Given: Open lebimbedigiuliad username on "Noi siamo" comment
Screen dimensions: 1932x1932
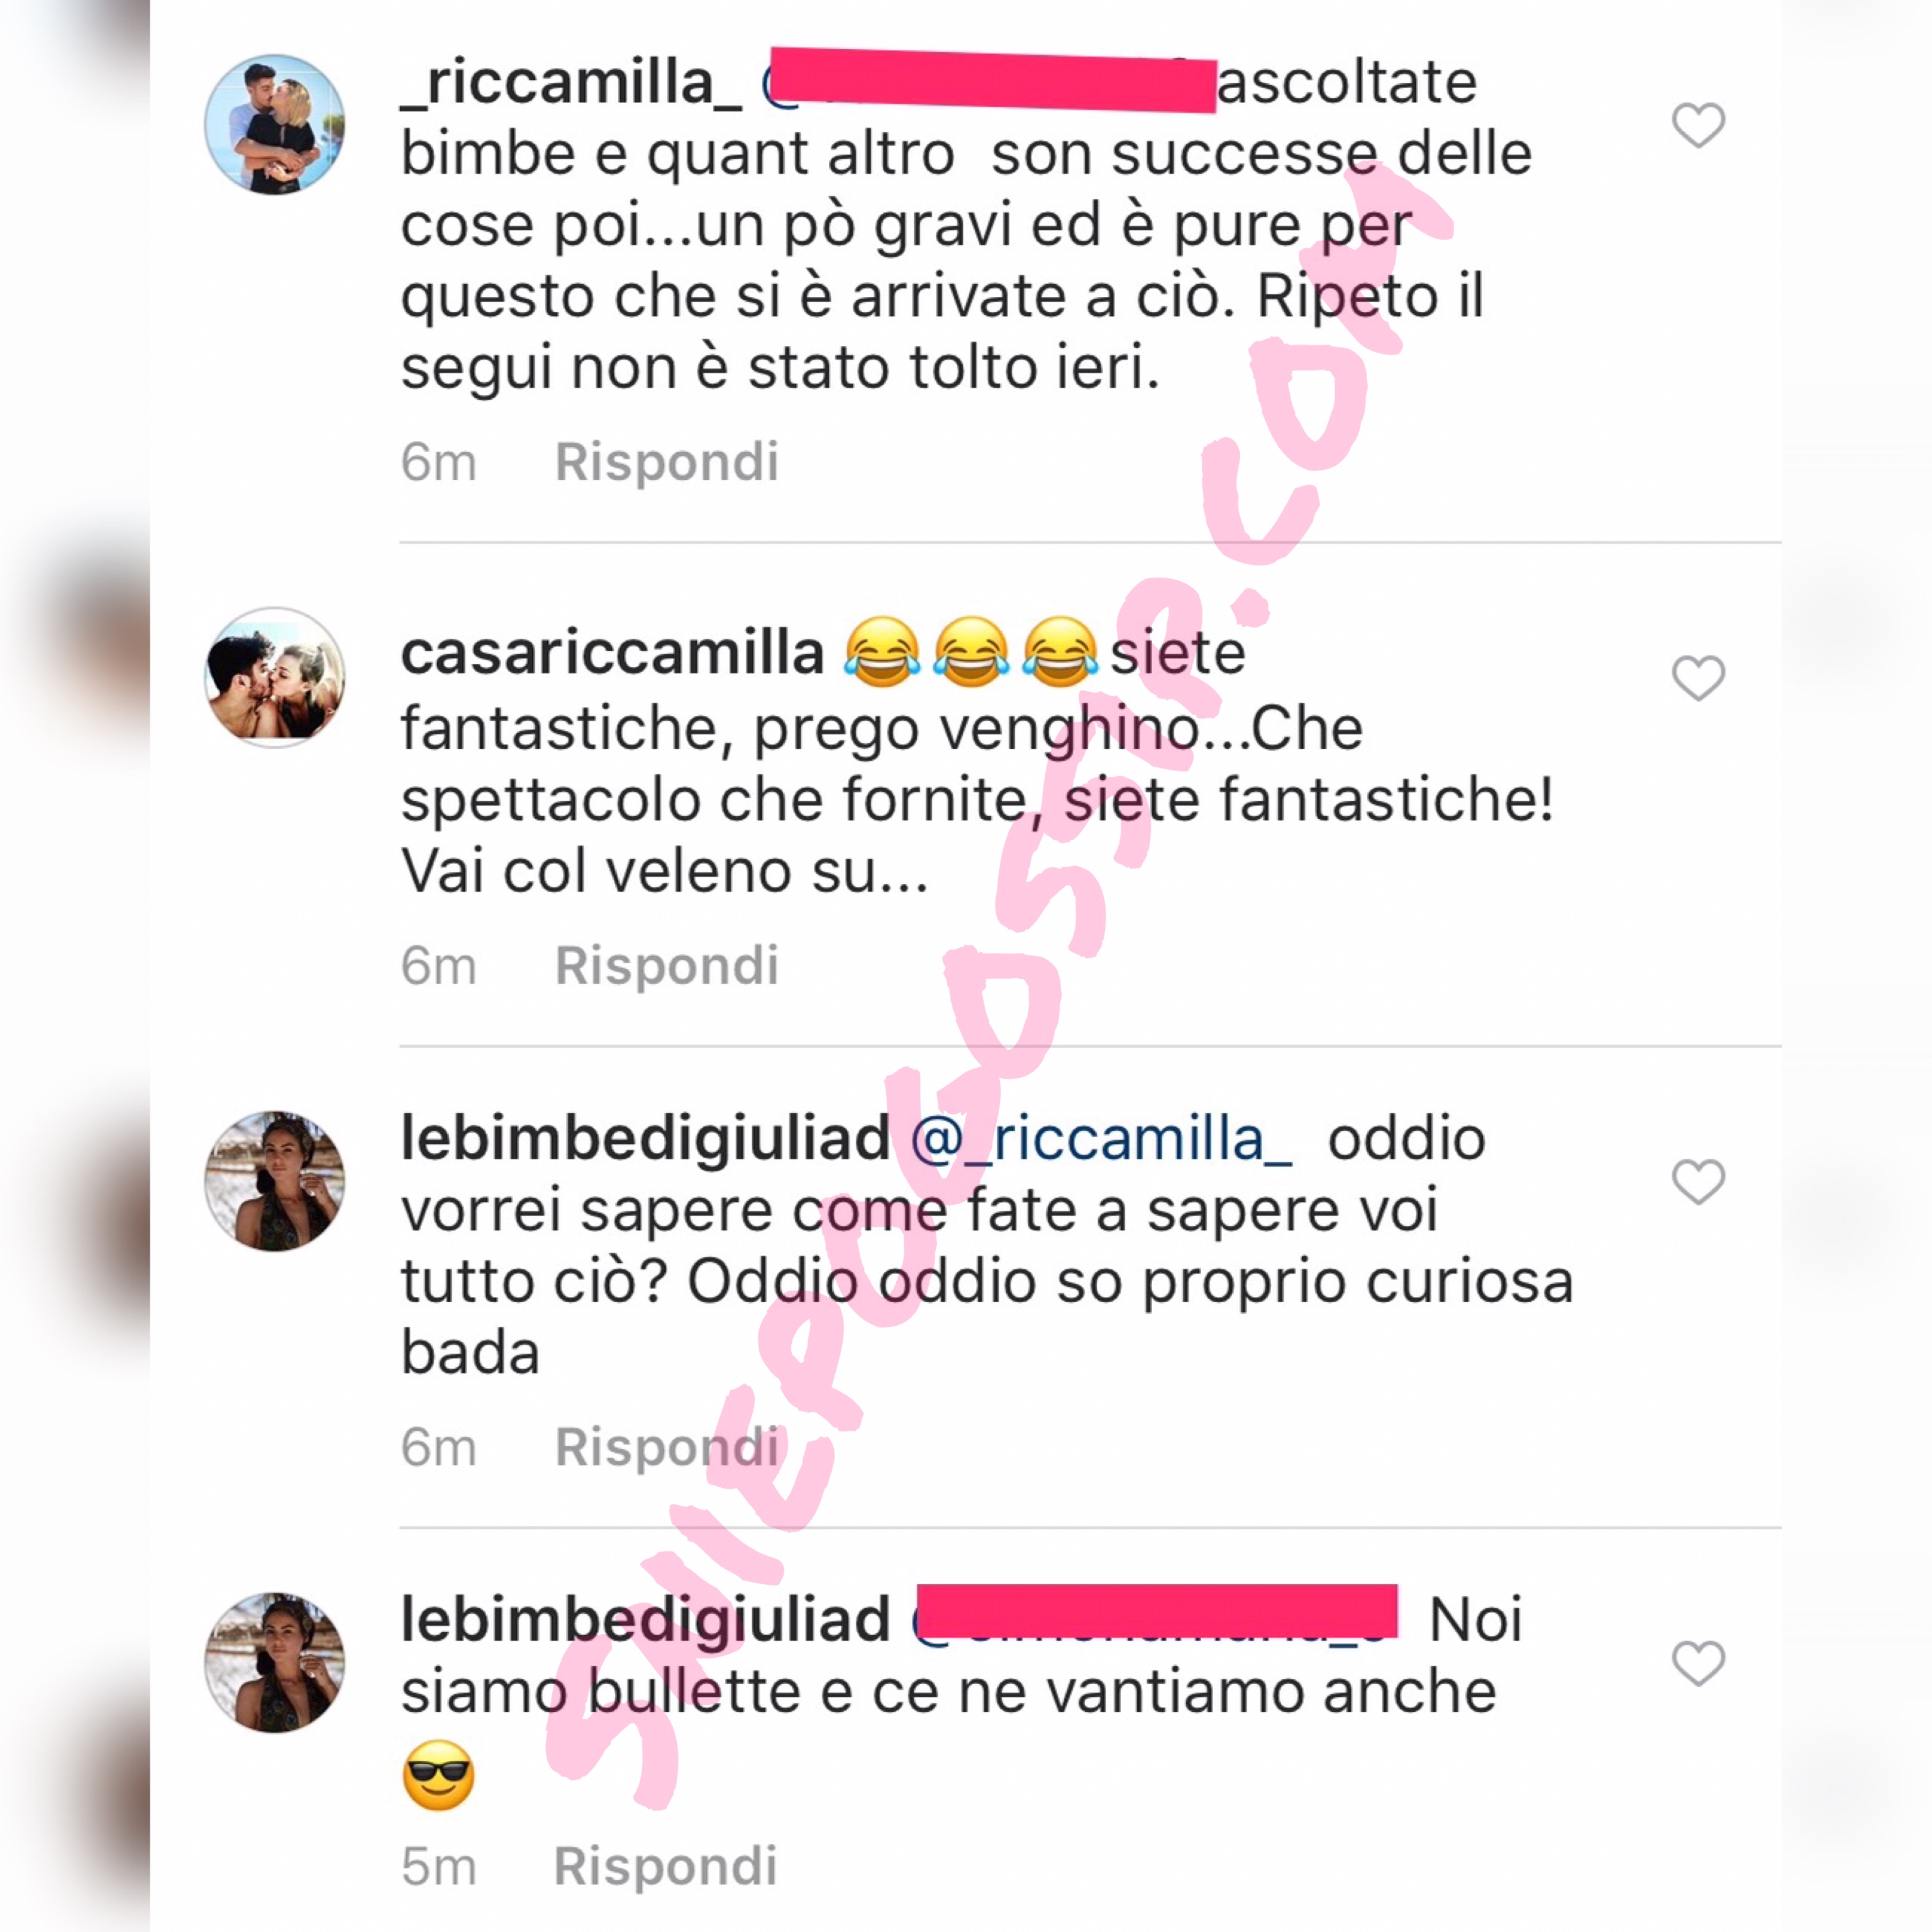Looking at the screenshot, I should pos(645,1621).
